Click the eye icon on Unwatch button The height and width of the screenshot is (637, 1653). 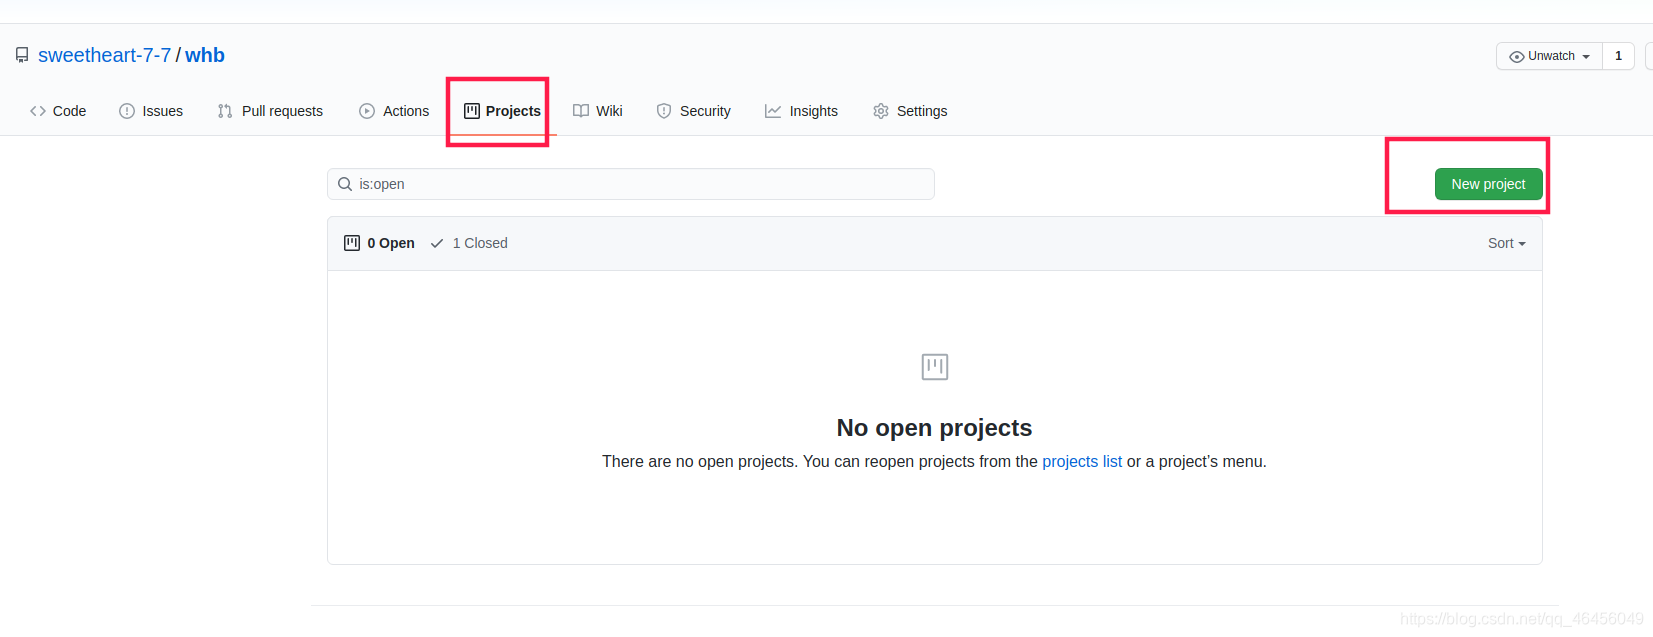click(1517, 56)
